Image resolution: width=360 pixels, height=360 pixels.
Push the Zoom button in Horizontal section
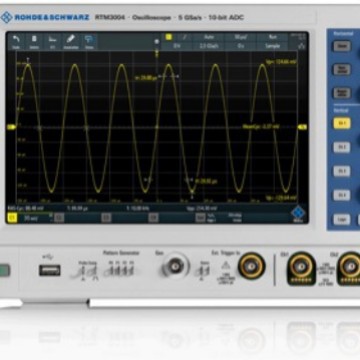[x=342, y=46]
